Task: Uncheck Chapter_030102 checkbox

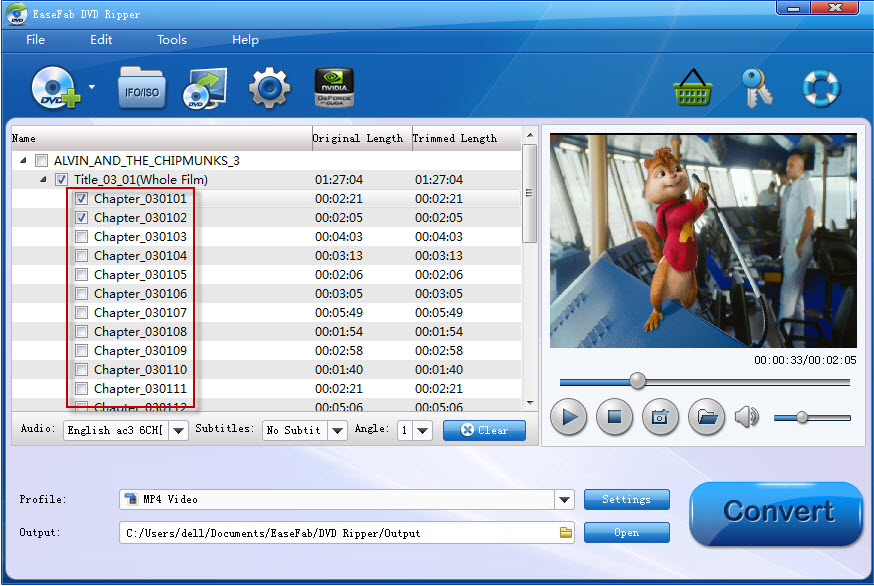Action: point(81,217)
